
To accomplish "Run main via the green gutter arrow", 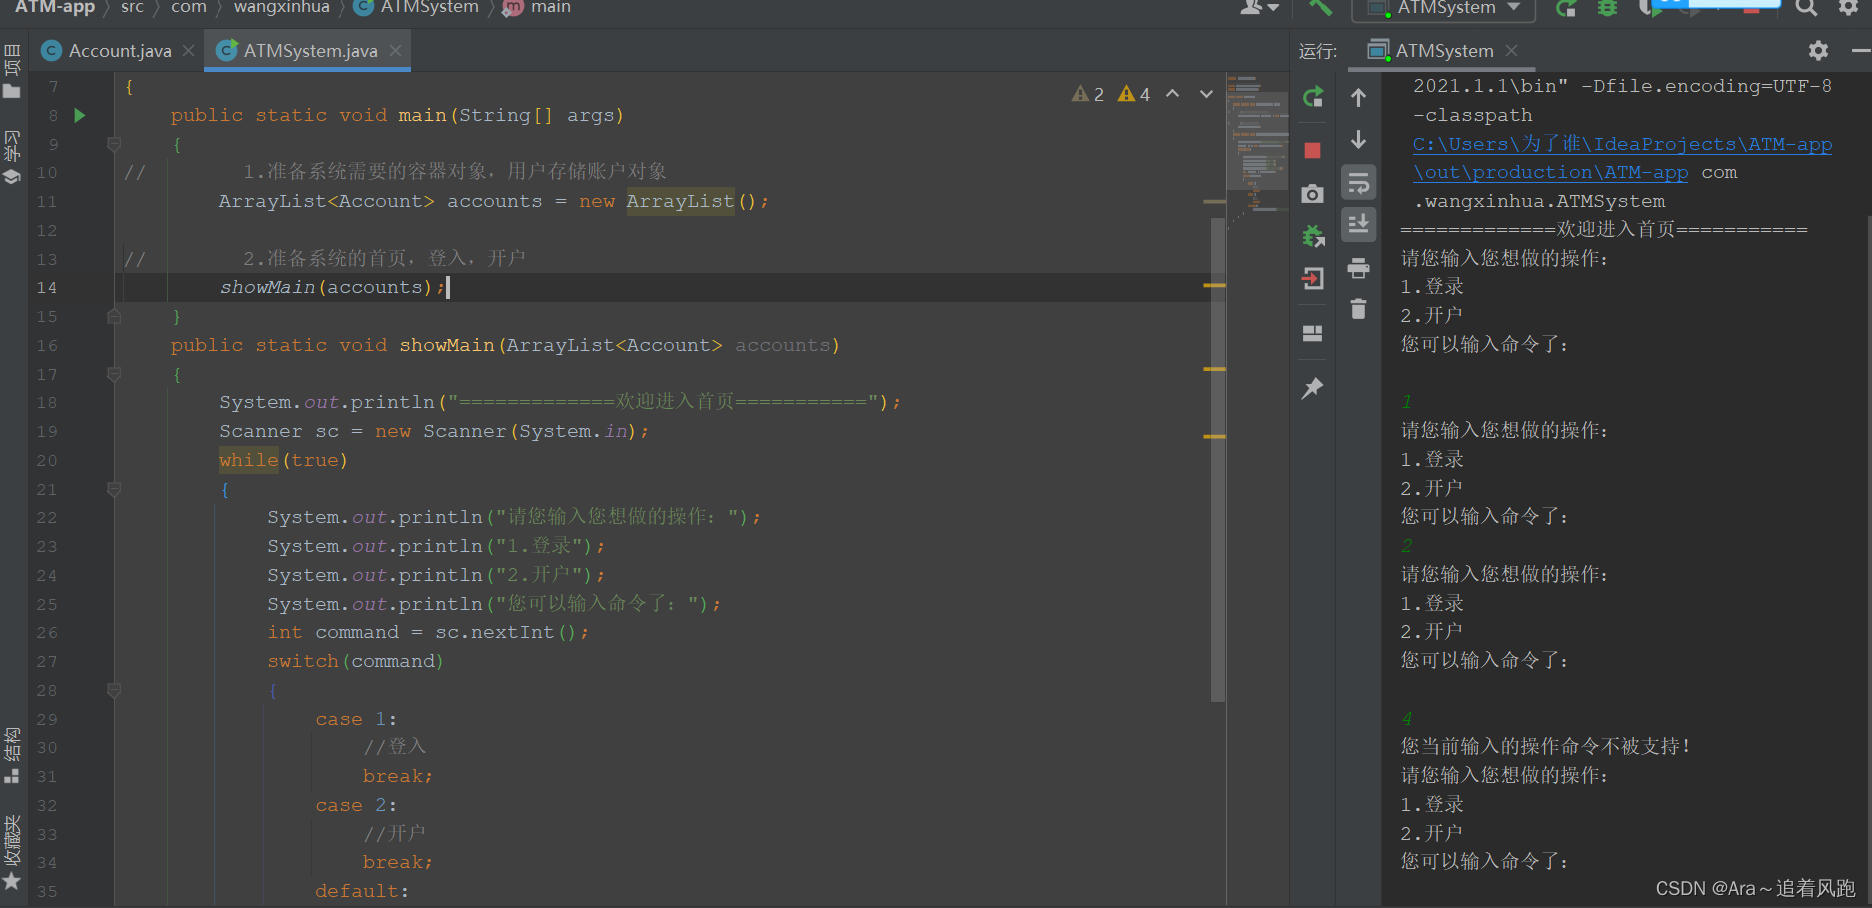I will 79,115.
